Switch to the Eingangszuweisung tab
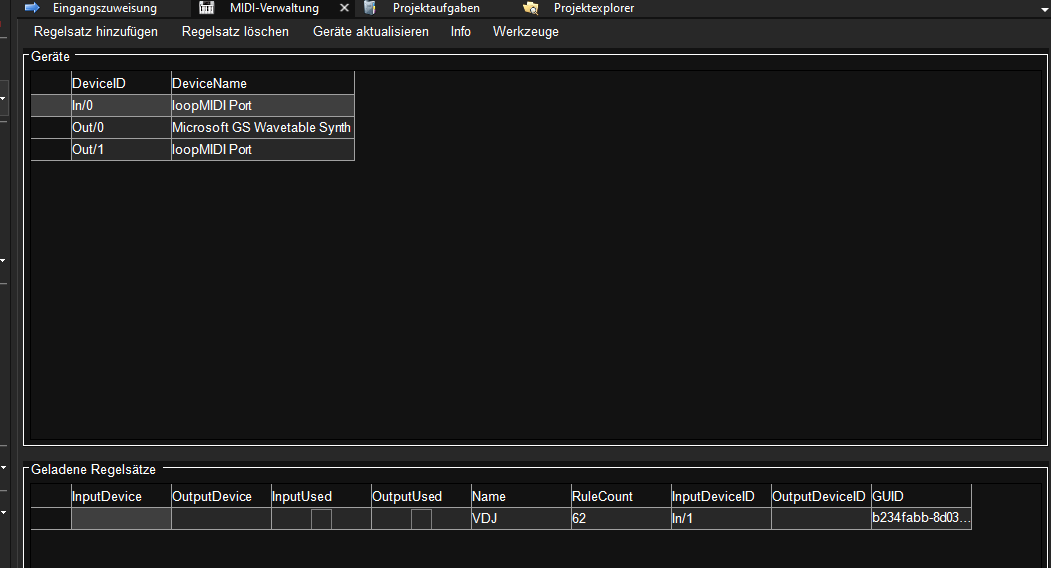 [x=104, y=8]
